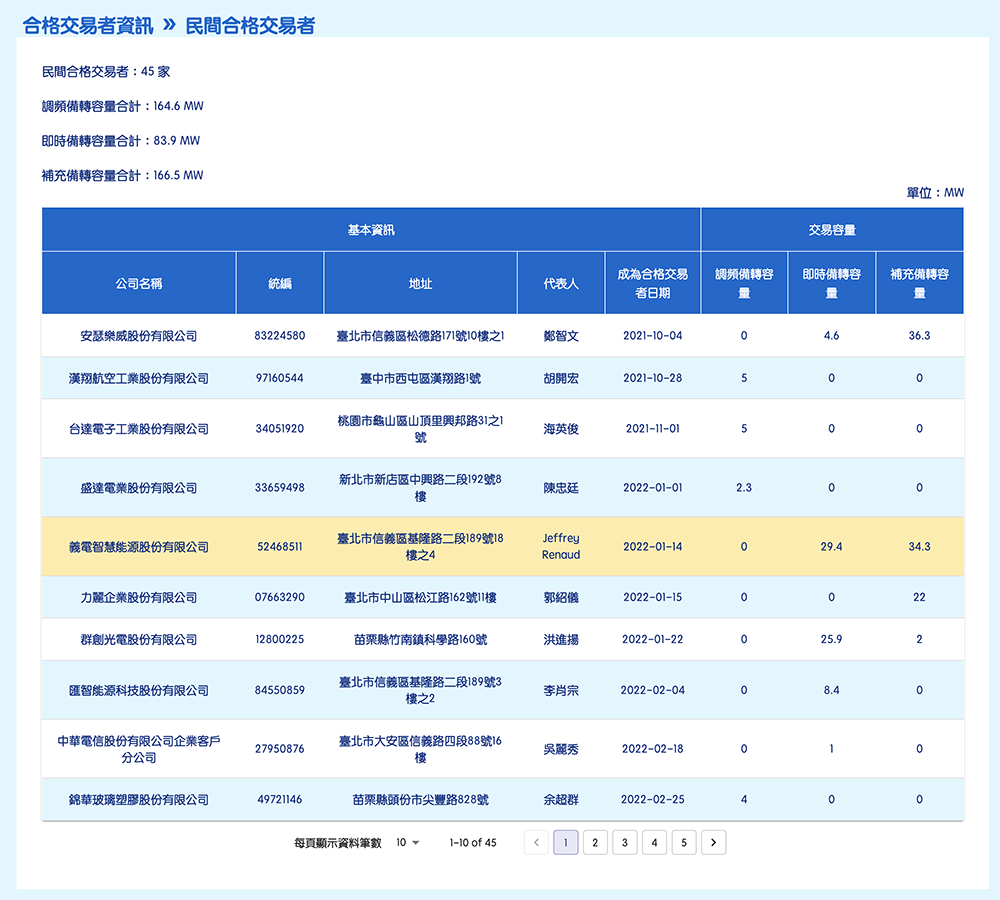Click the previous page arrow

[536, 843]
